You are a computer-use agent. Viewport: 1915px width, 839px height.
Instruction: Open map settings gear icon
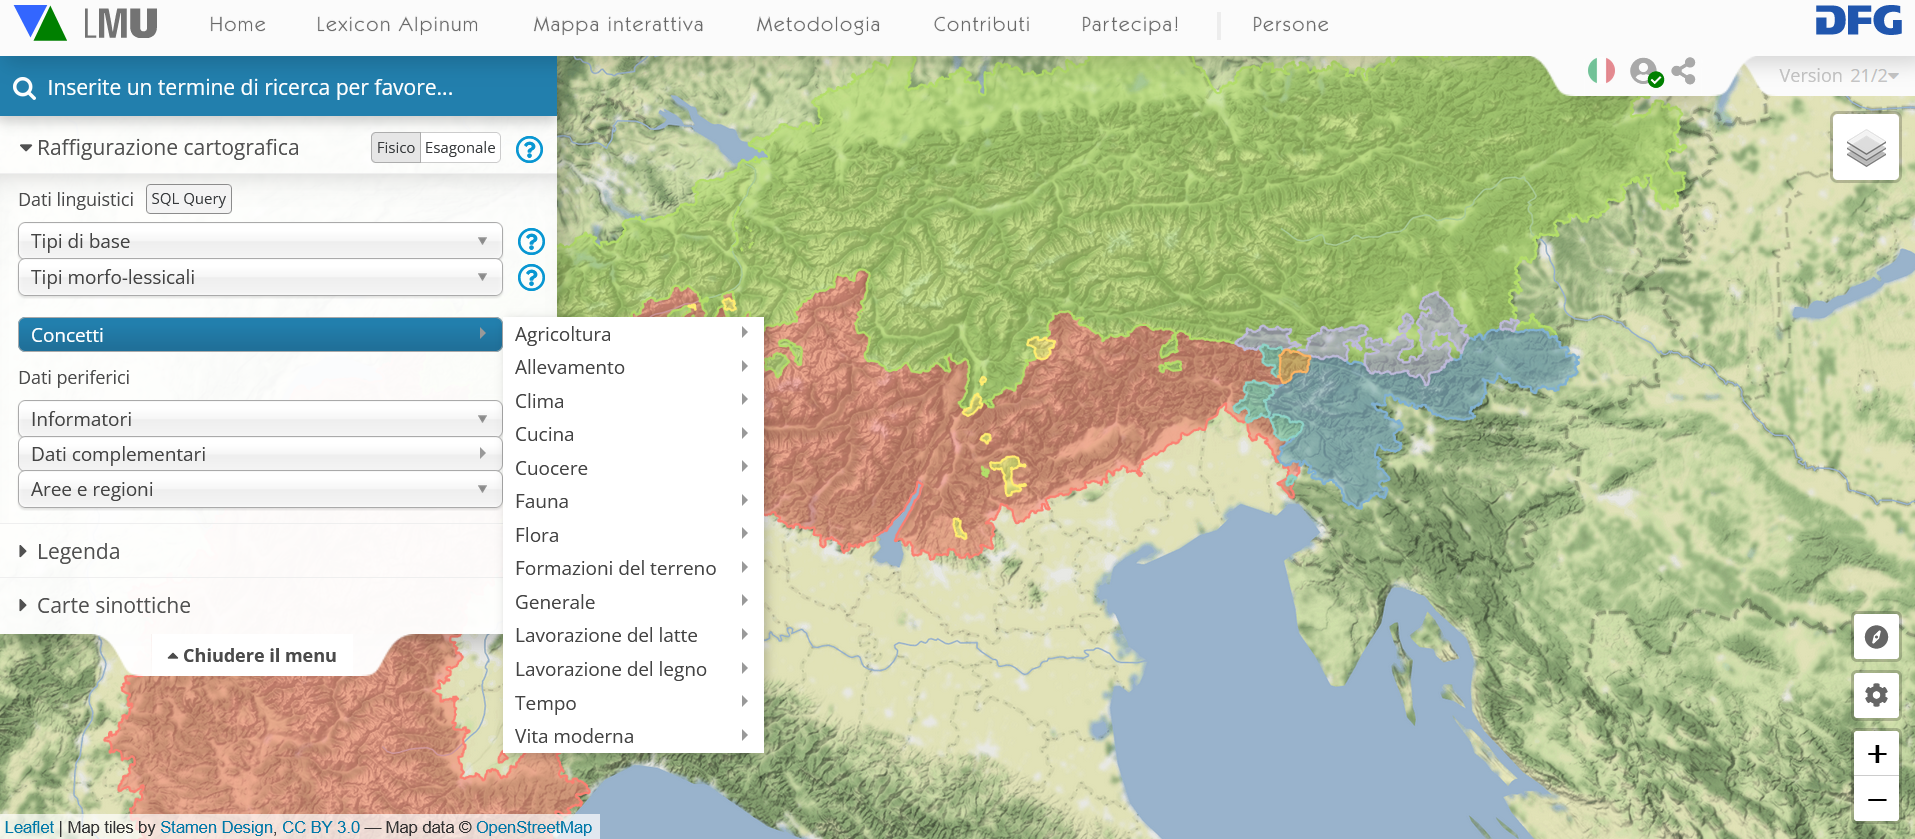(1876, 695)
